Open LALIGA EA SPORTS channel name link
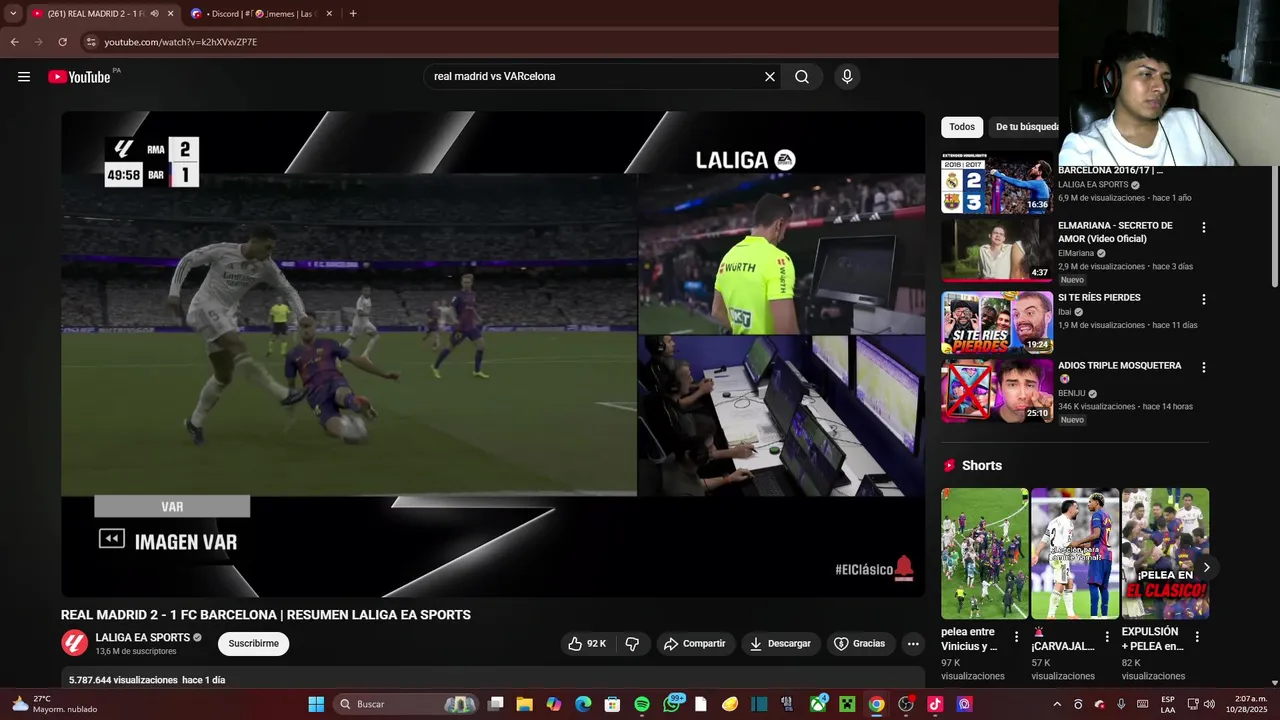Image resolution: width=1280 pixels, height=720 pixels. click(x=143, y=638)
